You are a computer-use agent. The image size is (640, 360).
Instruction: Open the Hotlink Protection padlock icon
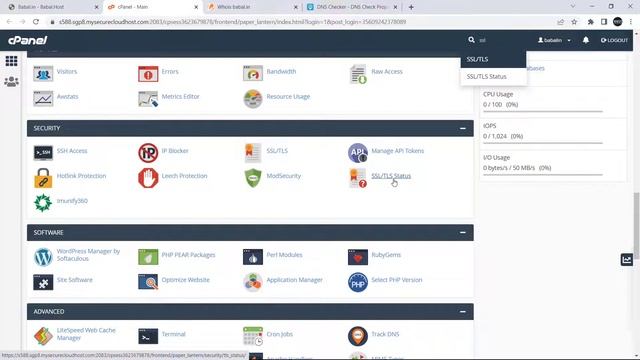(x=43, y=178)
